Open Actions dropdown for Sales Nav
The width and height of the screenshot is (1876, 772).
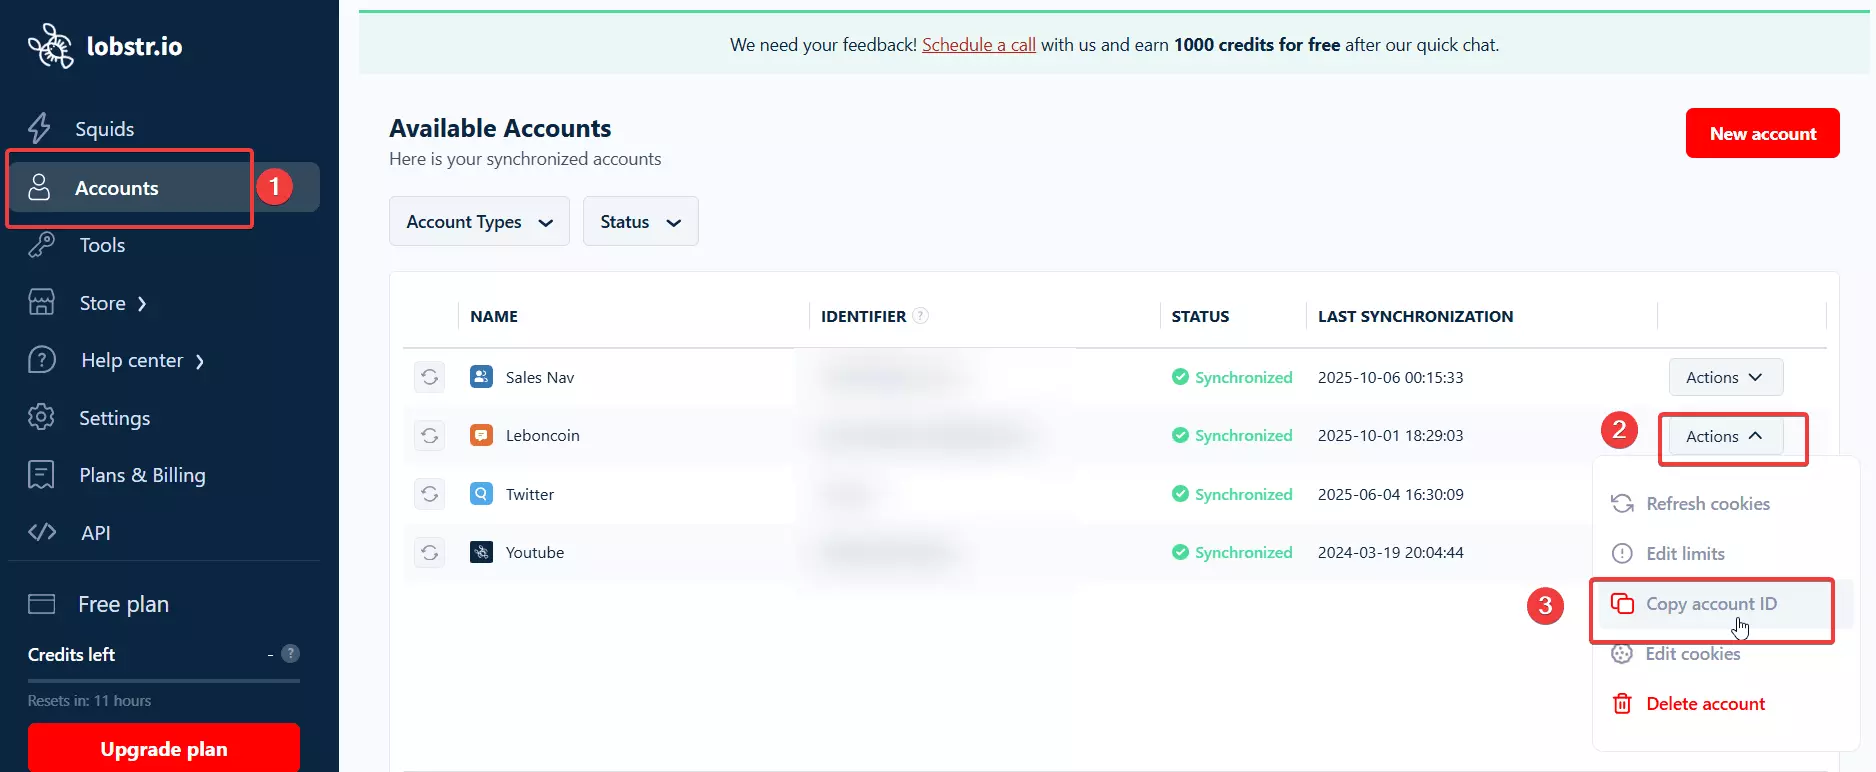click(x=1725, y=377)
